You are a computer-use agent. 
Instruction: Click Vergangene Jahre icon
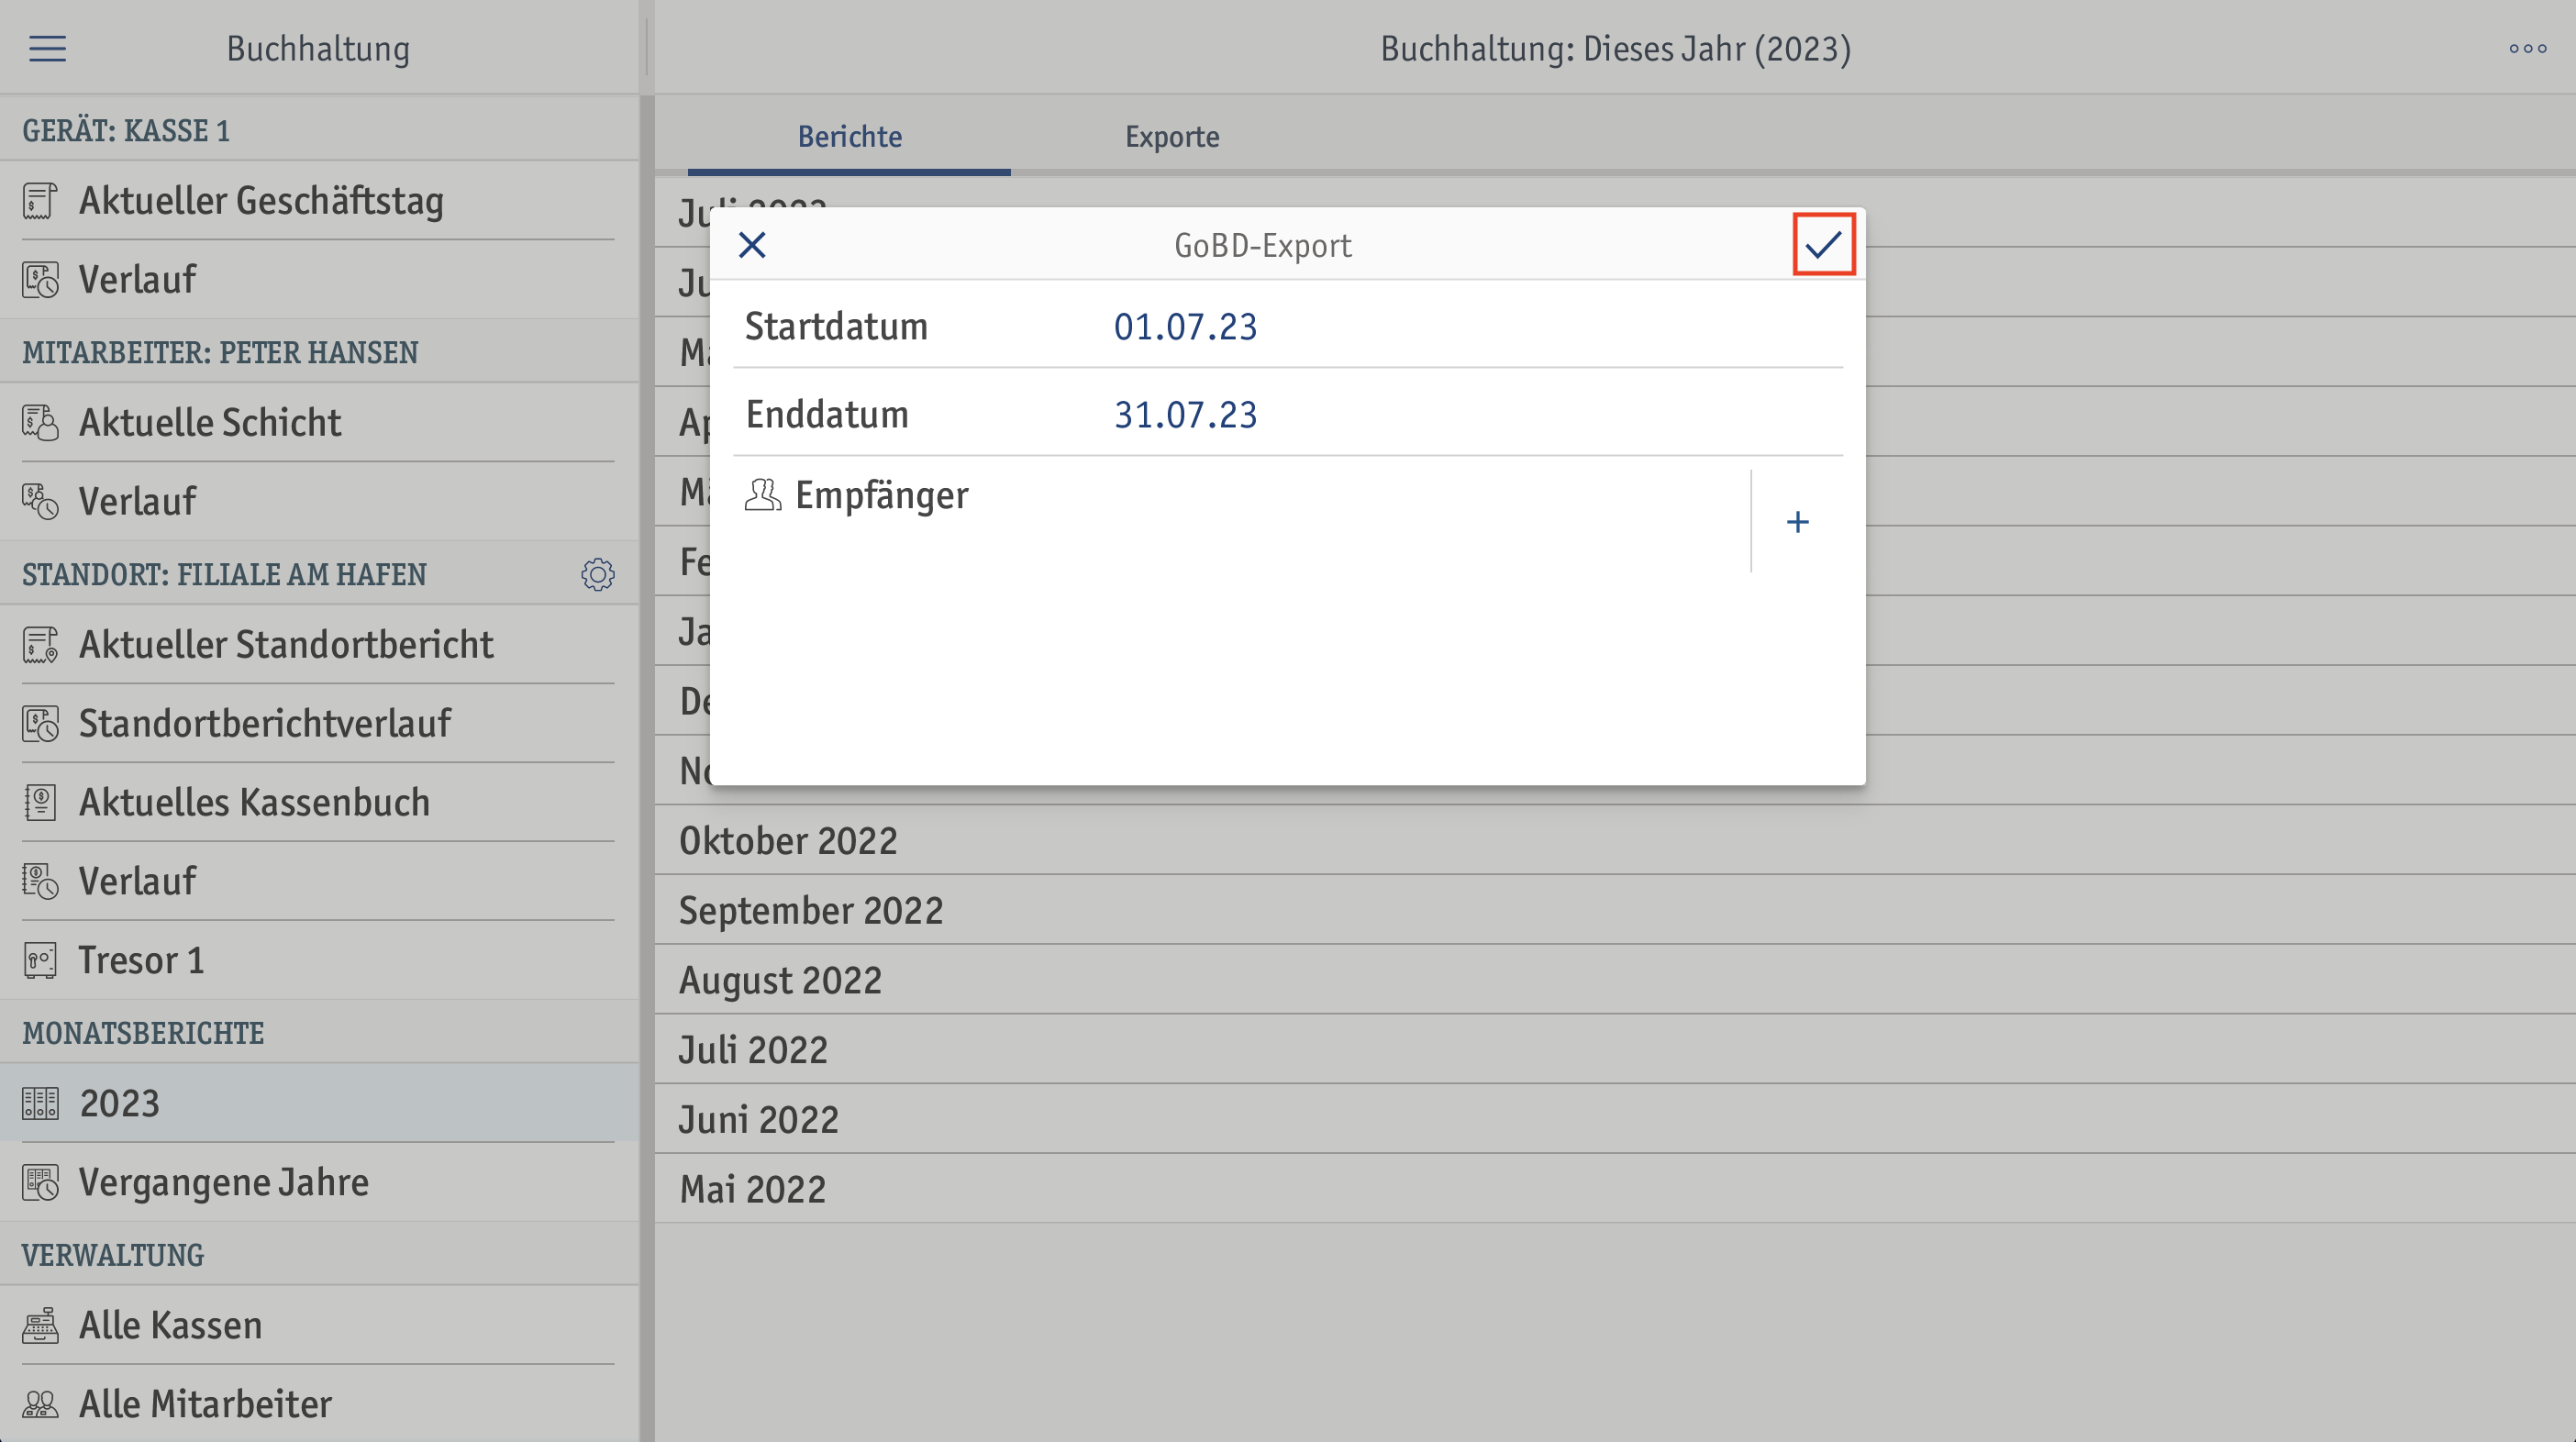tap(40, 1182)
